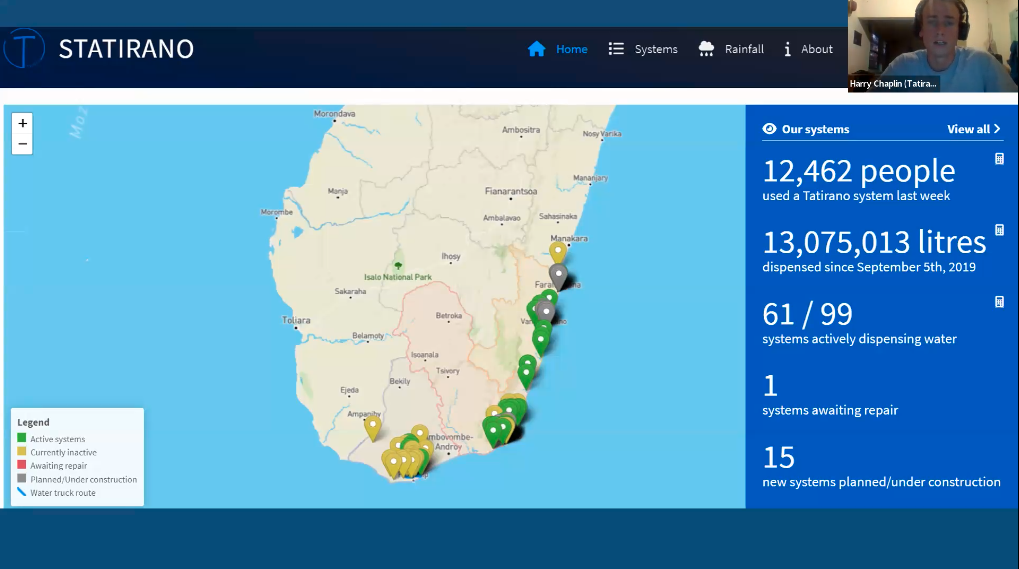The height and width of the screenshot is (569, 1019).
Task: Click the gray marker at Vangaindrano
Action: coord(546,313)
